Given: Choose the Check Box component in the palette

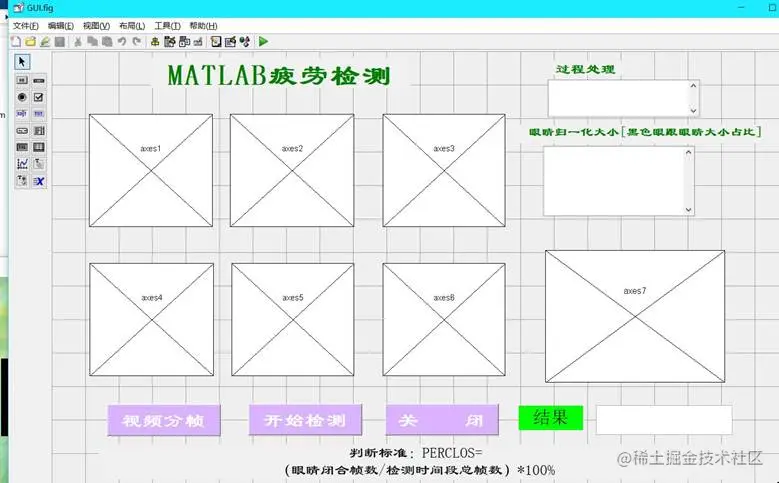Looking at the screenshot, I should coord(39,97).
